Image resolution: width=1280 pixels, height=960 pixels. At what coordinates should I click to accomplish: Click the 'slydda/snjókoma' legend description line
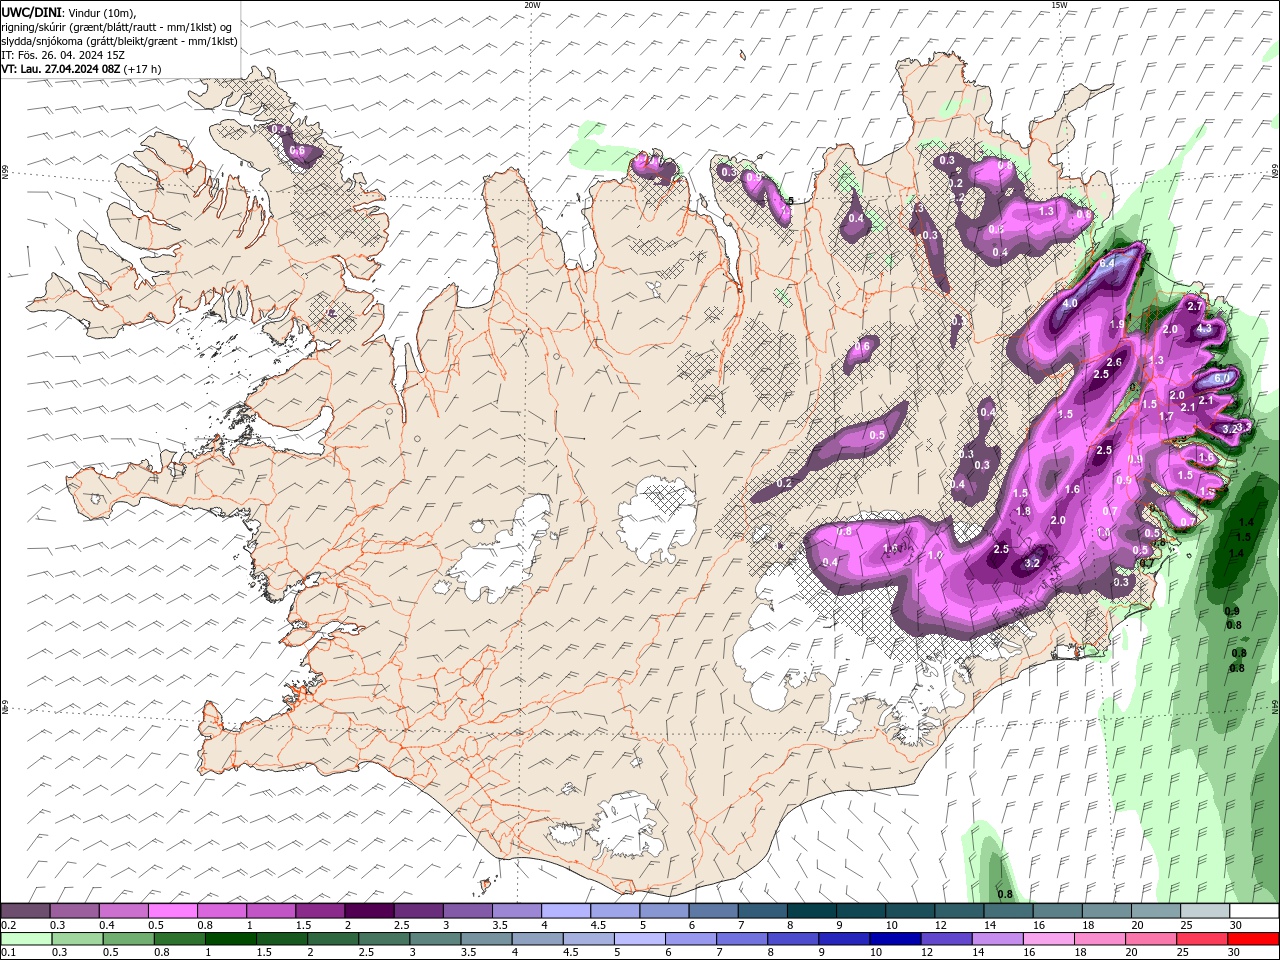[119, 41]
